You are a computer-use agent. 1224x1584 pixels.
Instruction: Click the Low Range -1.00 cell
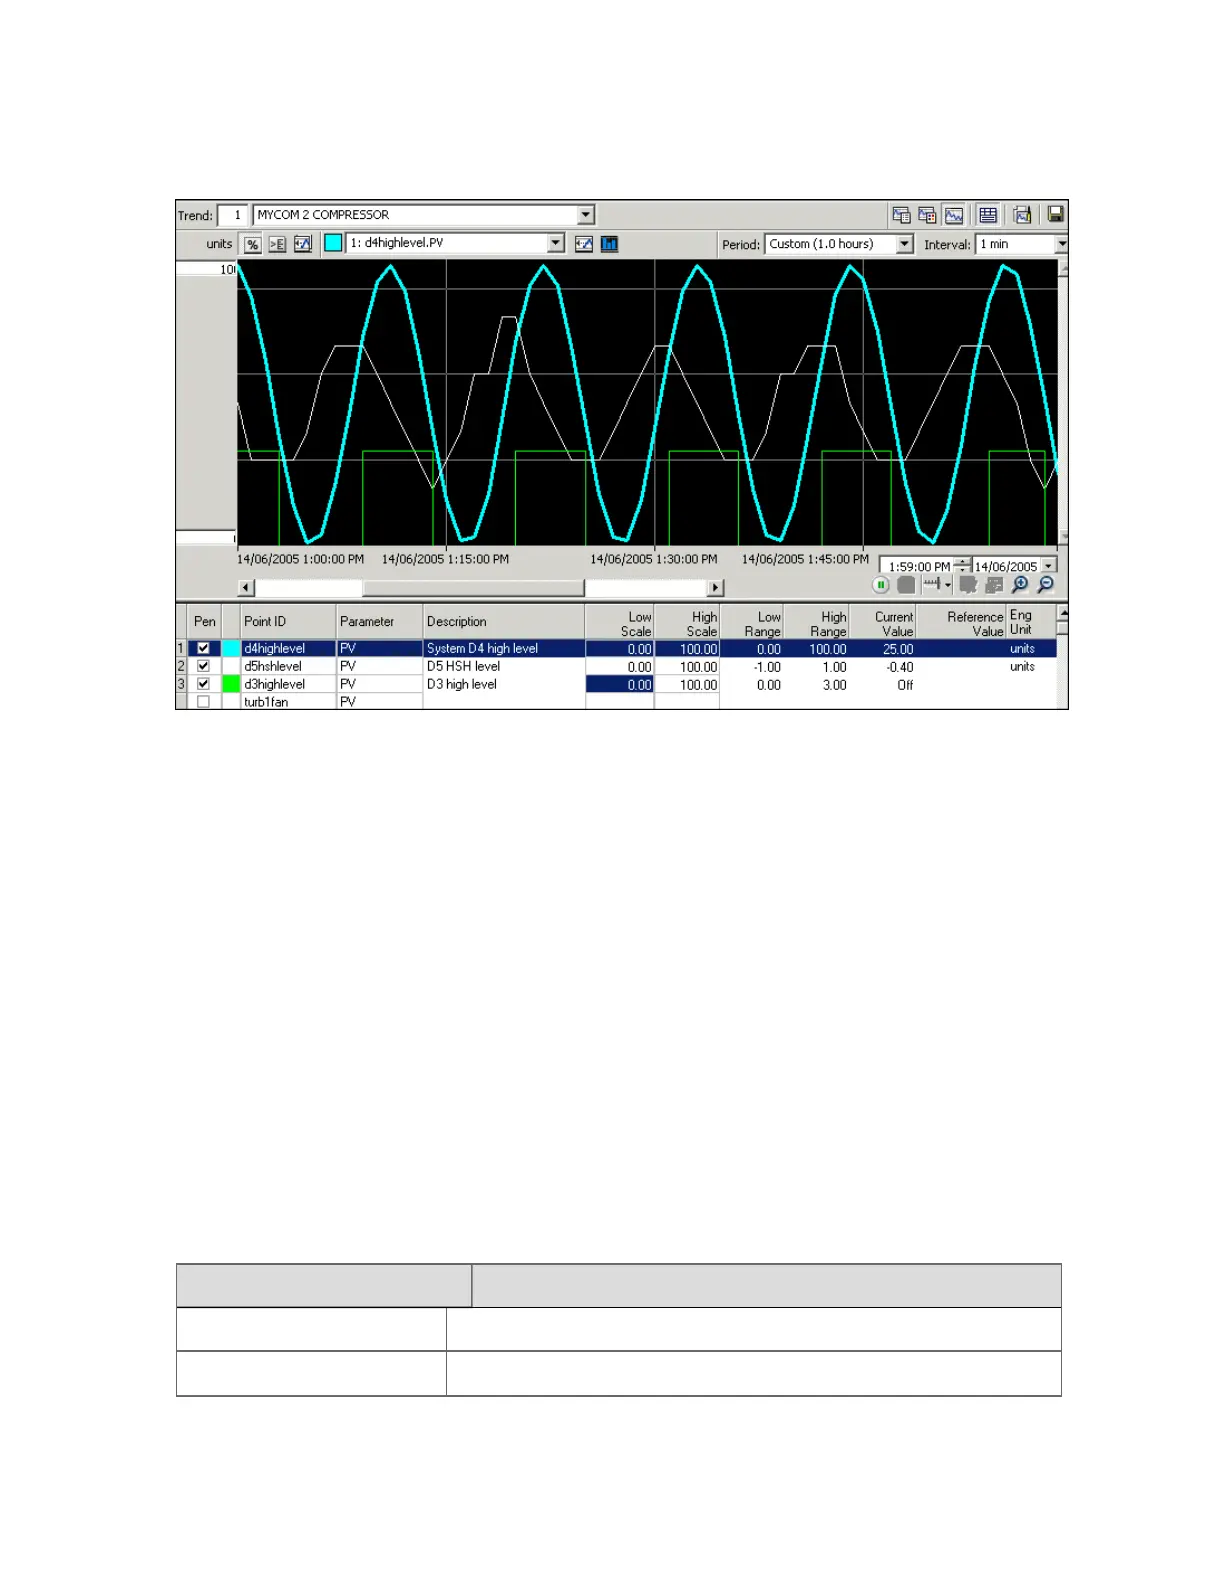point(752,667)
